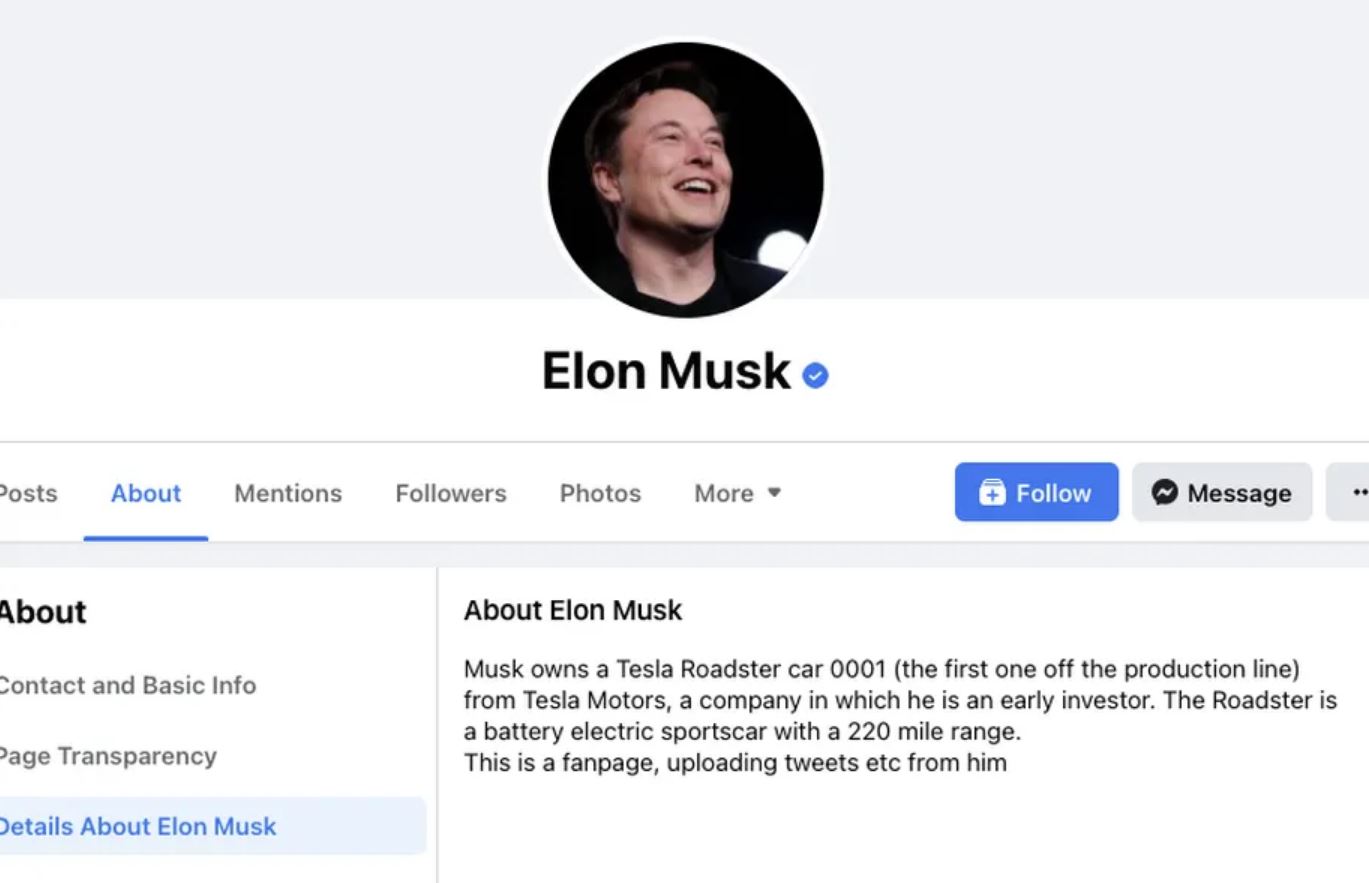Open the three-dot more options menu

pyautogui.click(x=1358, y=492)
